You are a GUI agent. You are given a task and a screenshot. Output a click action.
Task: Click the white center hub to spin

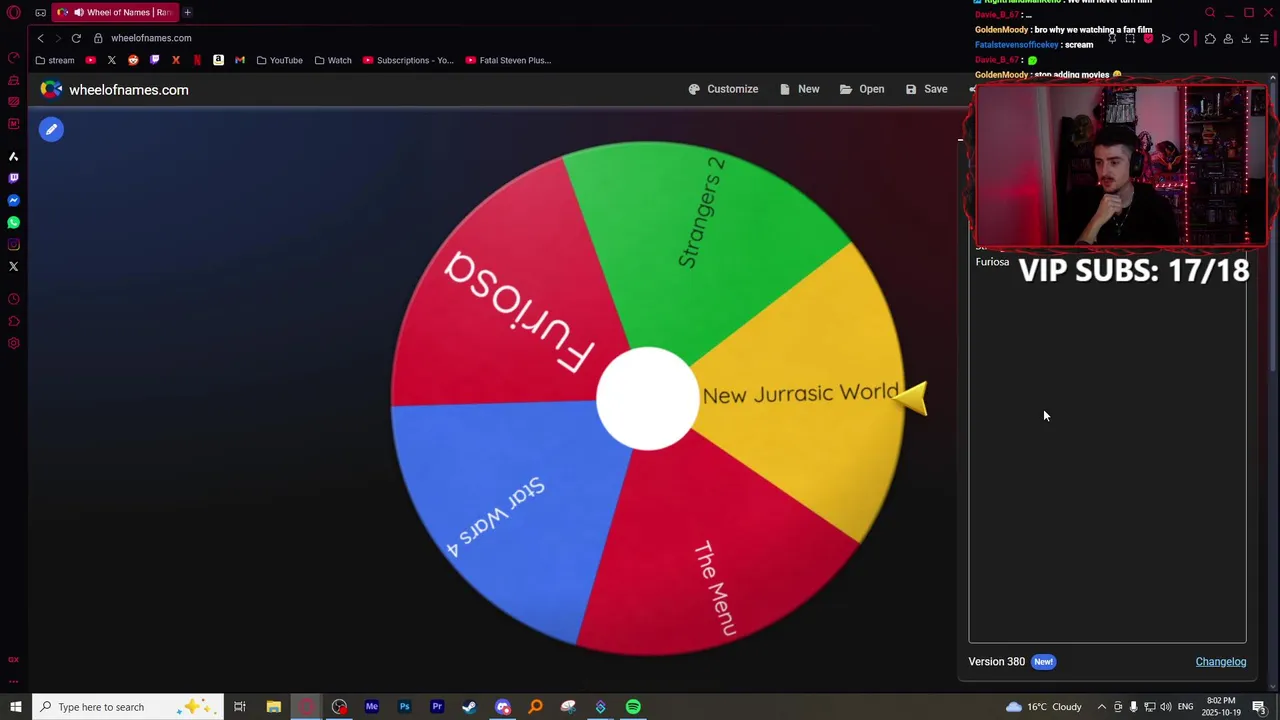647,398
